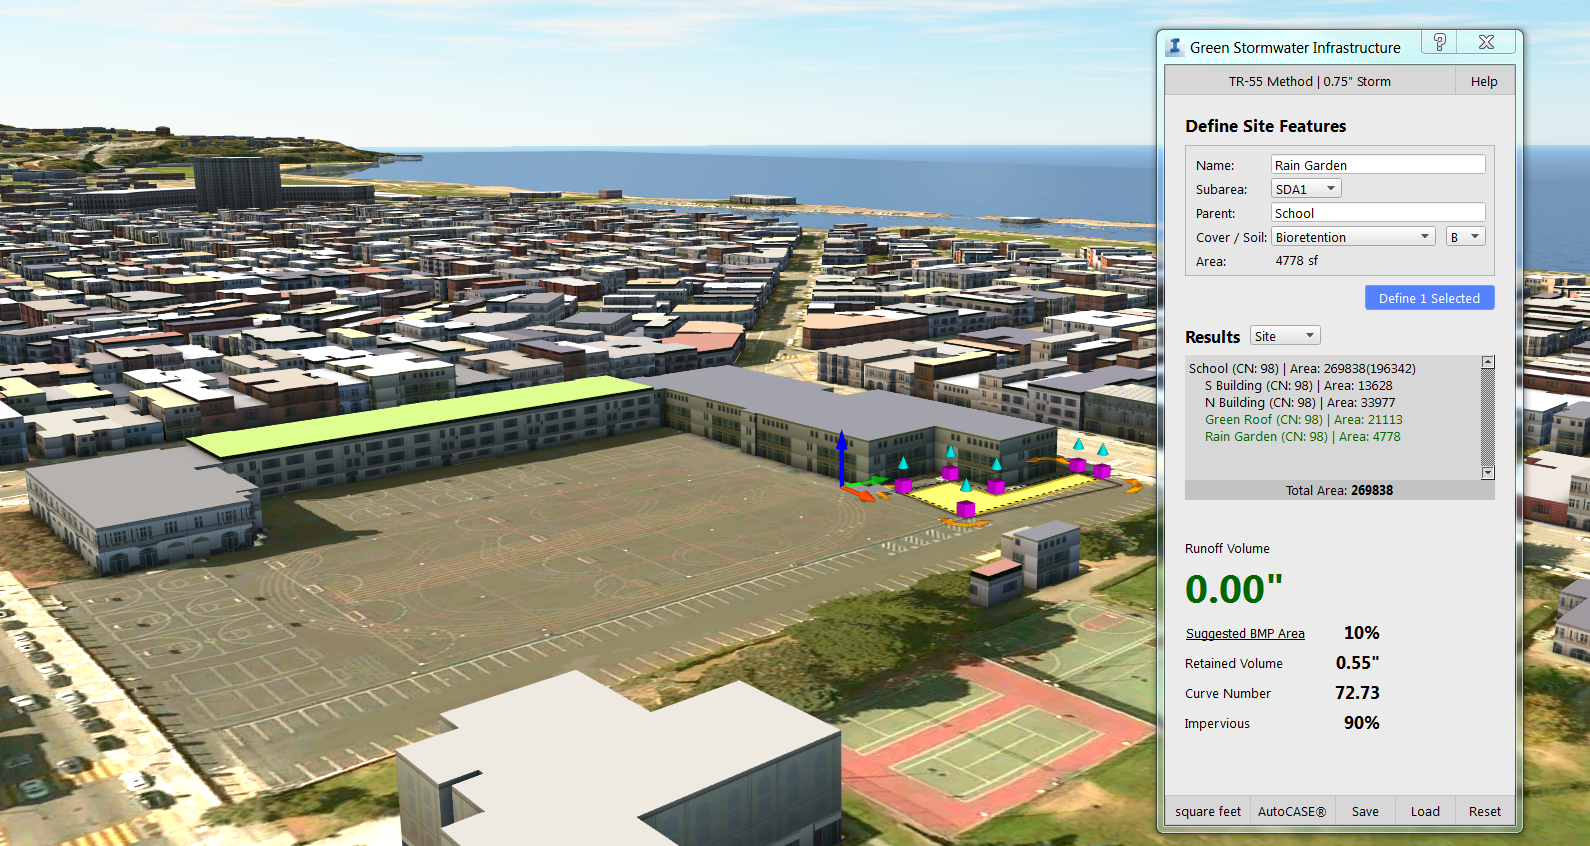Select the N Building results row
The width and height of the screenshot is (1590, 846).
coord(1300,402)
